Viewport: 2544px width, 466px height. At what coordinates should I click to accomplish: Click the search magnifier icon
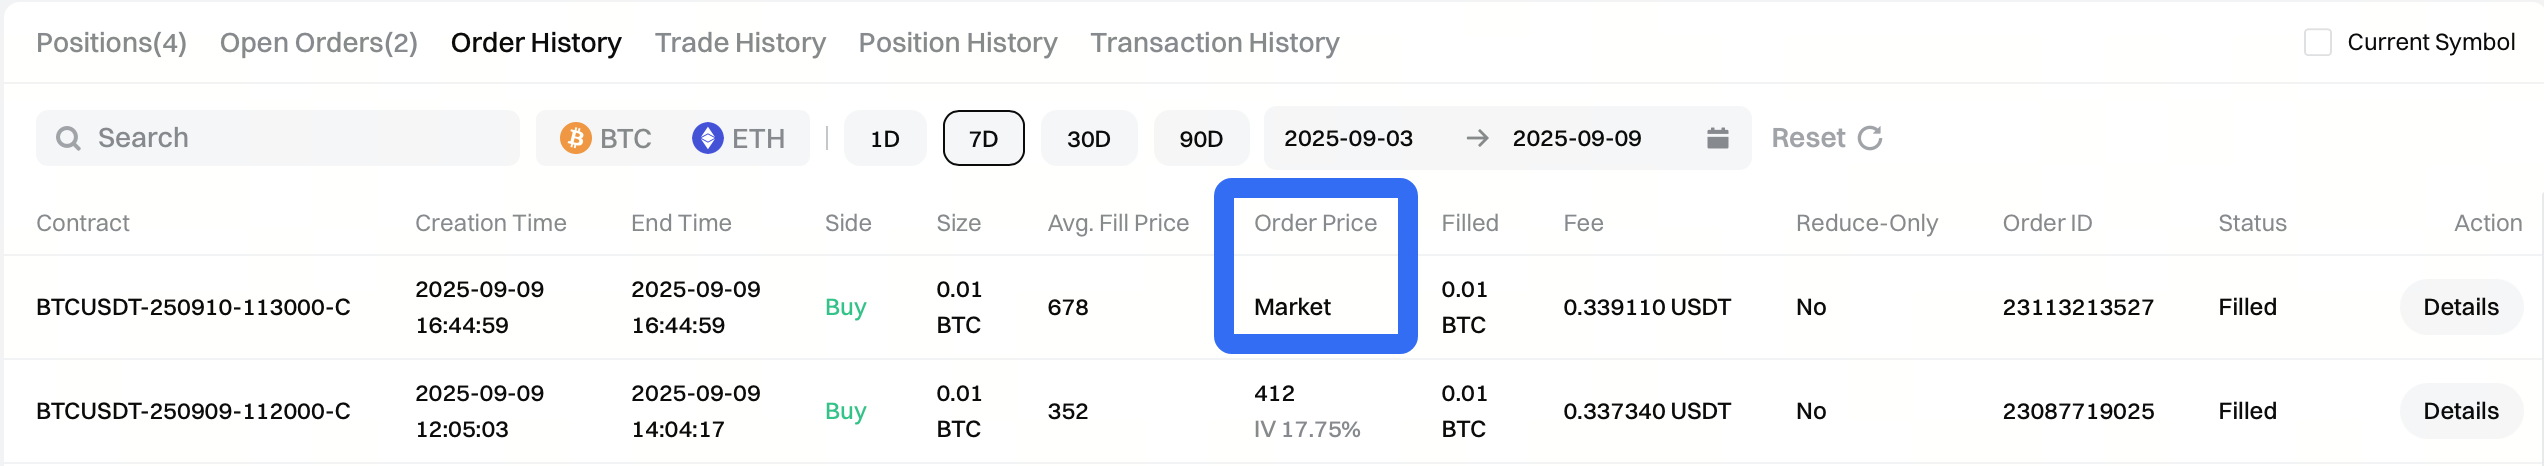coord(68,138)
